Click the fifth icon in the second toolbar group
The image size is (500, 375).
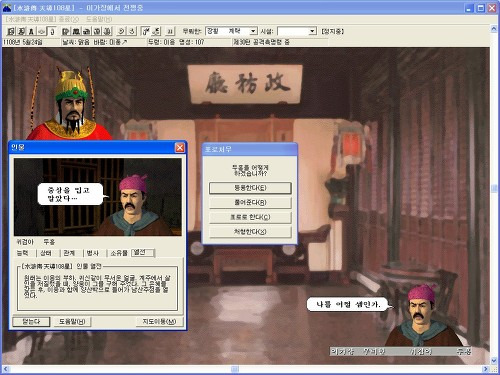pos(107,31)
